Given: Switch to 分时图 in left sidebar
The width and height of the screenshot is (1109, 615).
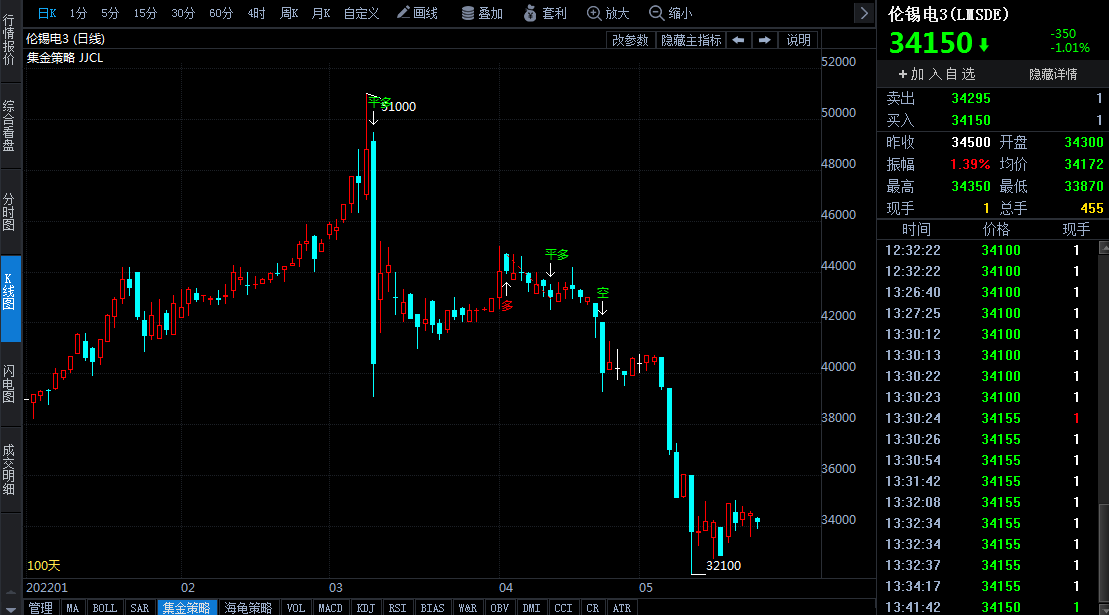Looking at the screenshot, I should coord(9,212).
